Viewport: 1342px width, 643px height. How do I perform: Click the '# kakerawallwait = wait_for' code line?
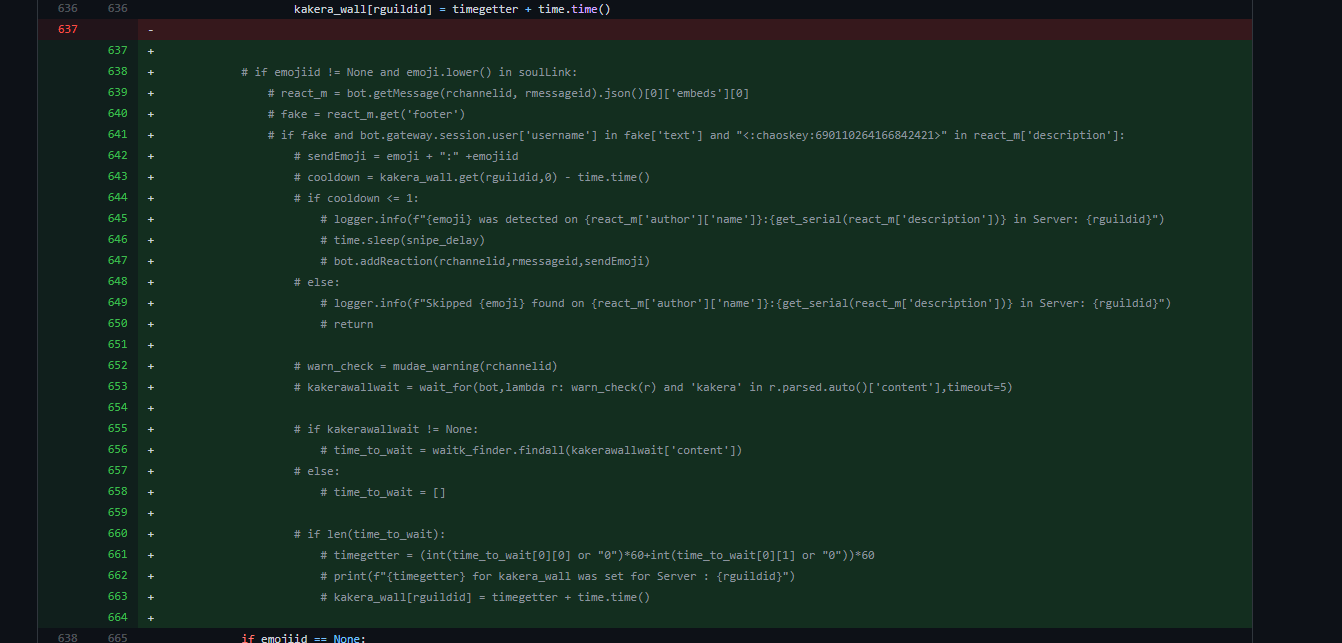[x=653, y=387]
